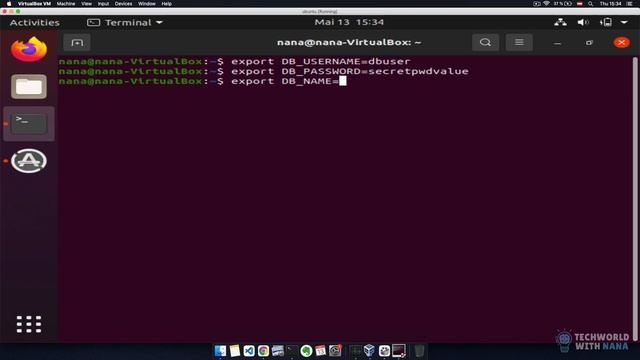Click the 'DB_PASSWORD=secretpwdvalue' text
This screenshot has height=360, width=640.
375,71
